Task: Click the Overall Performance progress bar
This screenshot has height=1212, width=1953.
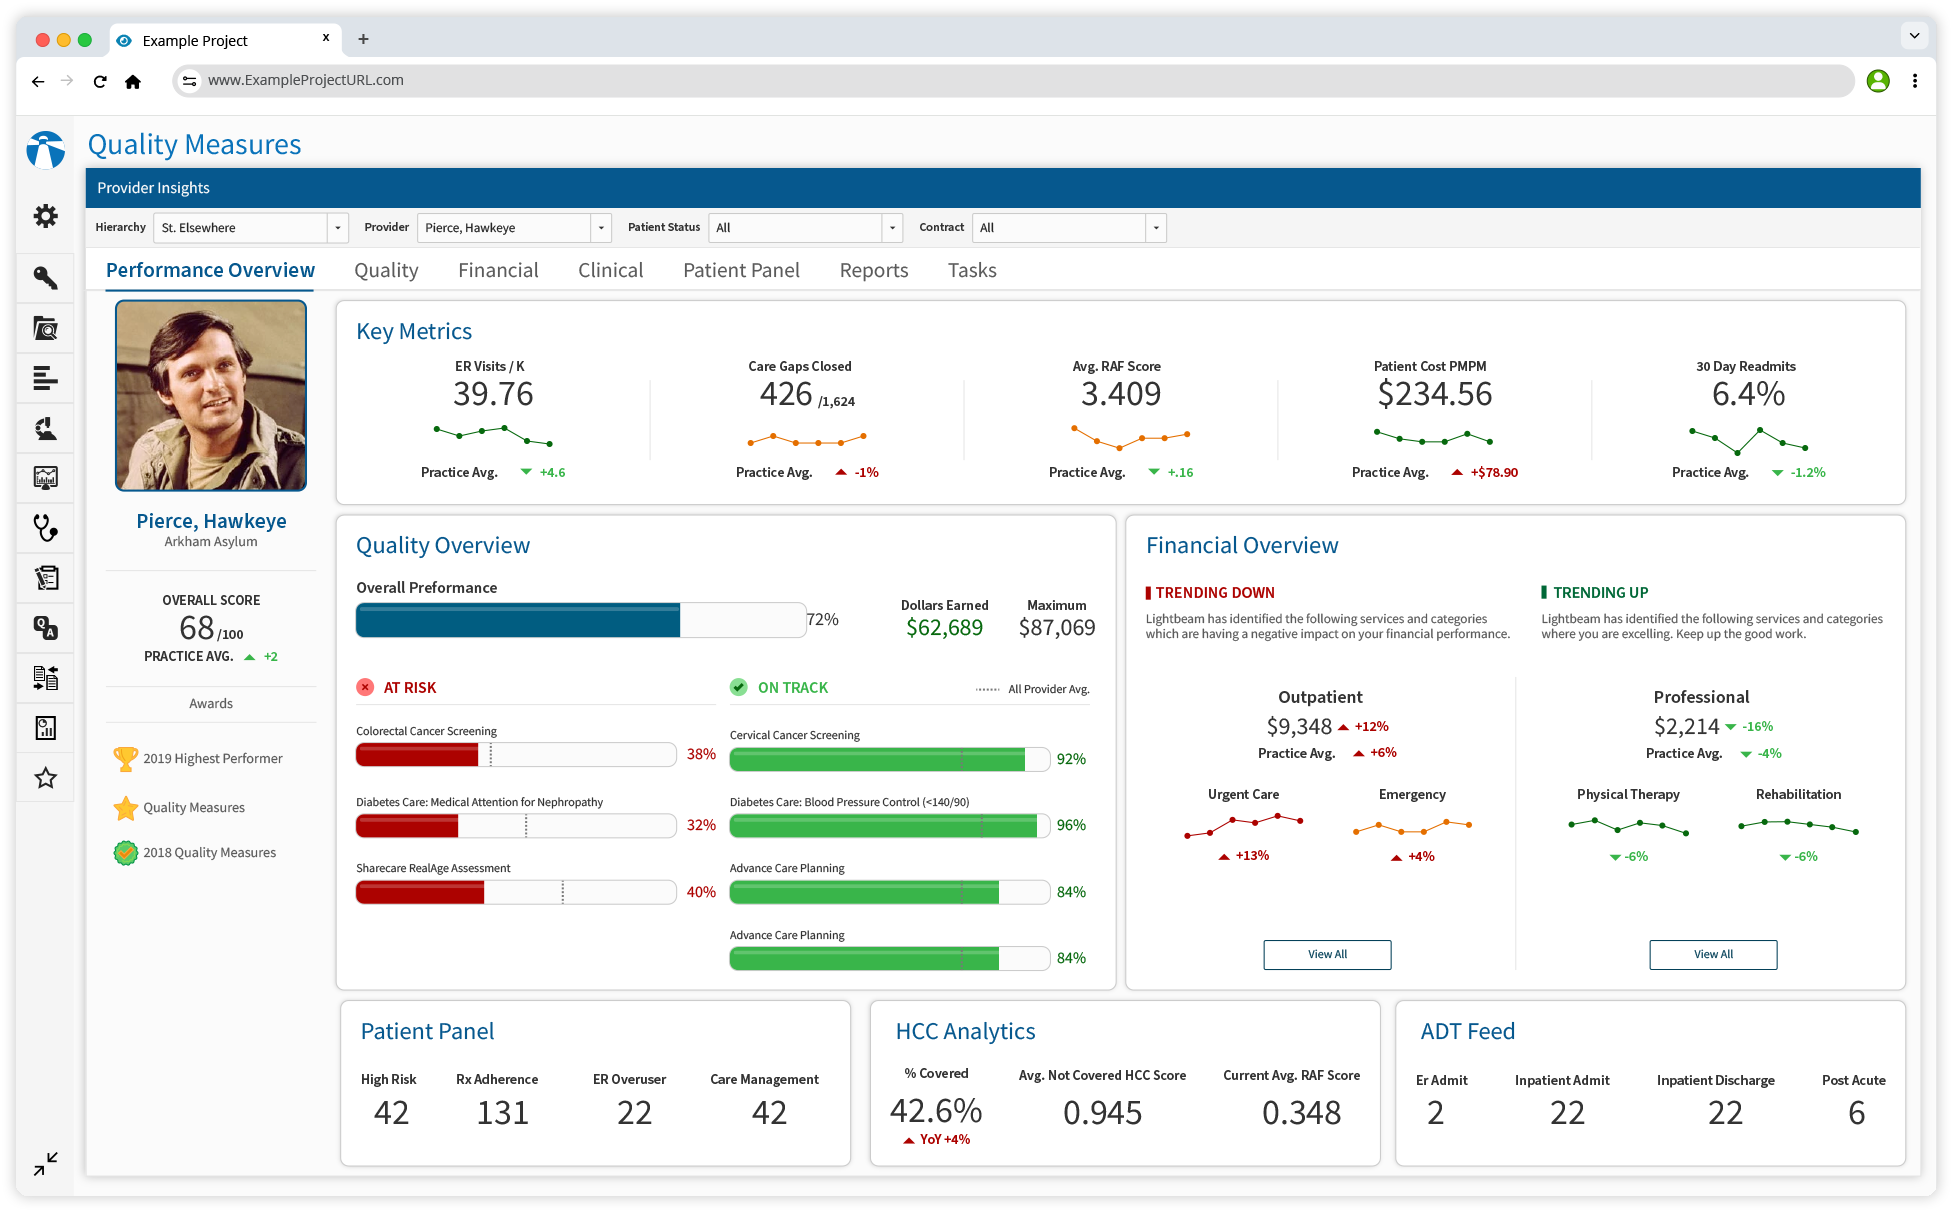Action: pos(580,620)
